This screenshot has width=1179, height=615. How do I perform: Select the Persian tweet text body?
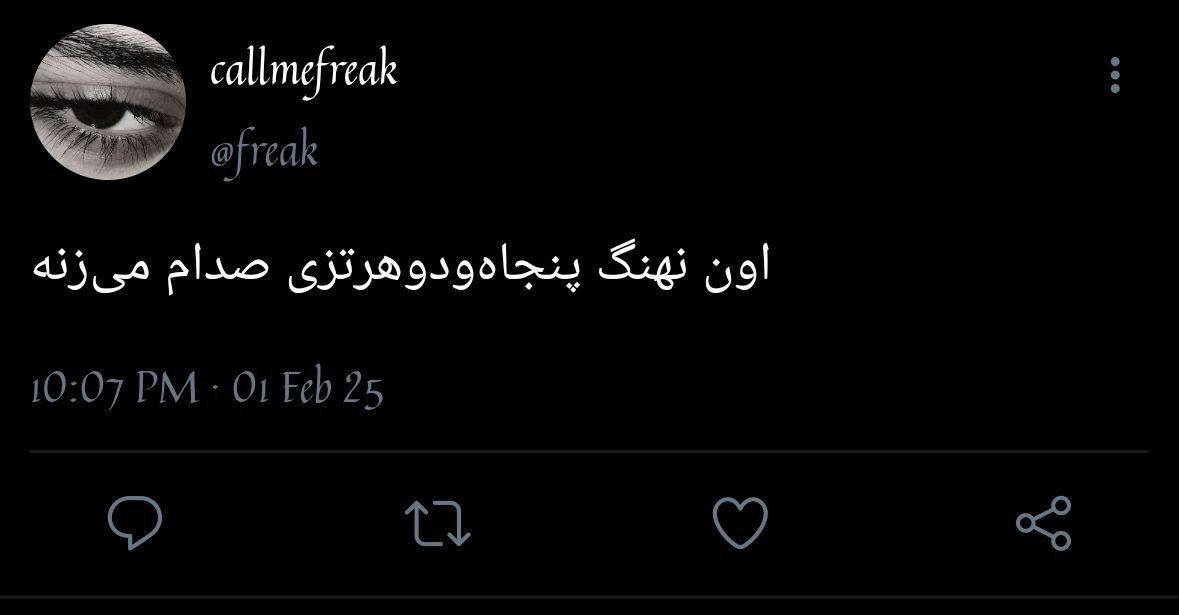coord(402,268)
